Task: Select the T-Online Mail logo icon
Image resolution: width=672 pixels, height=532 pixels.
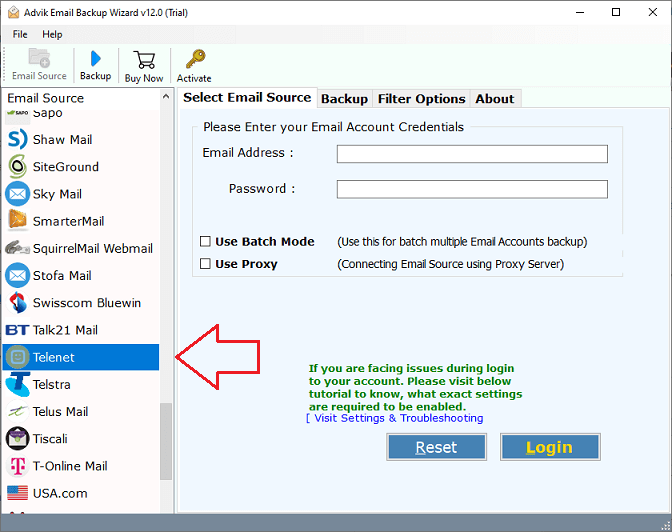Action: (18, 466)
